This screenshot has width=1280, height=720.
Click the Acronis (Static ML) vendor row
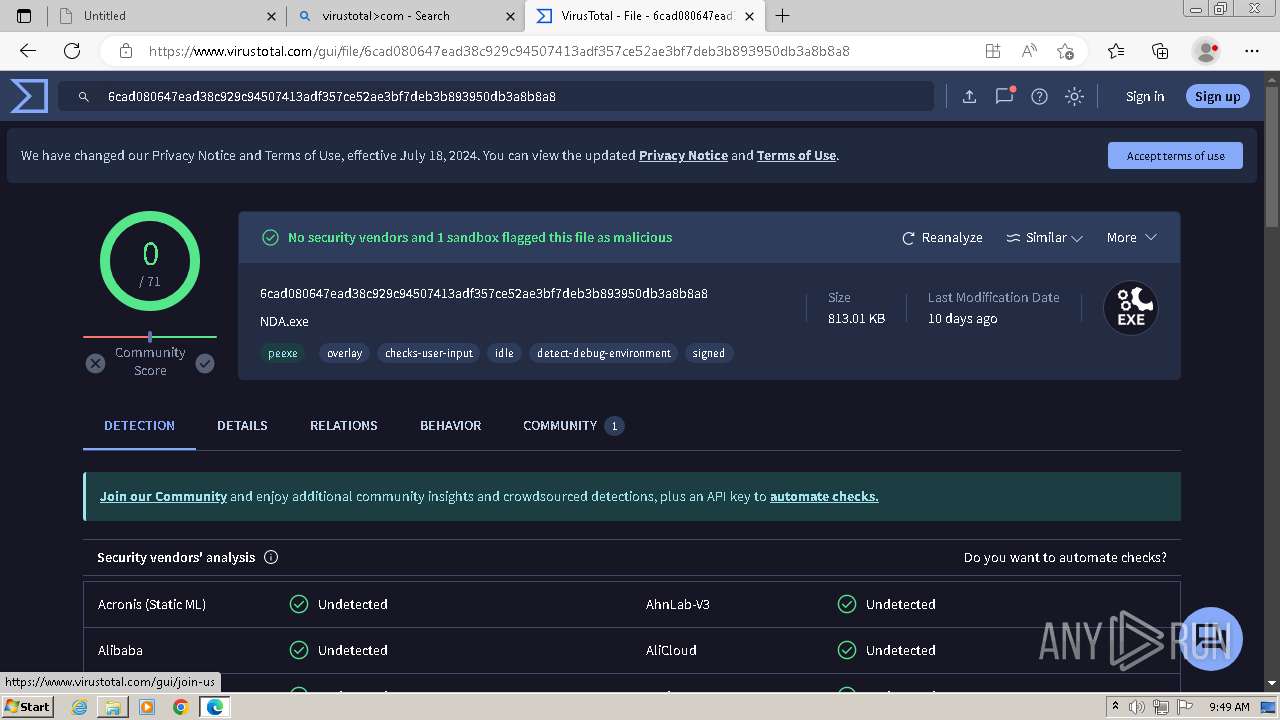pyautogui.click(x=357, y=604)
